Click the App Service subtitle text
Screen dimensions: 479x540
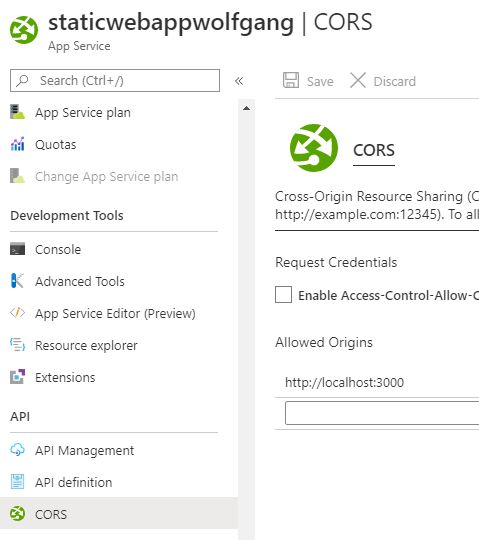pyautogui.click(x=79, y=46)
